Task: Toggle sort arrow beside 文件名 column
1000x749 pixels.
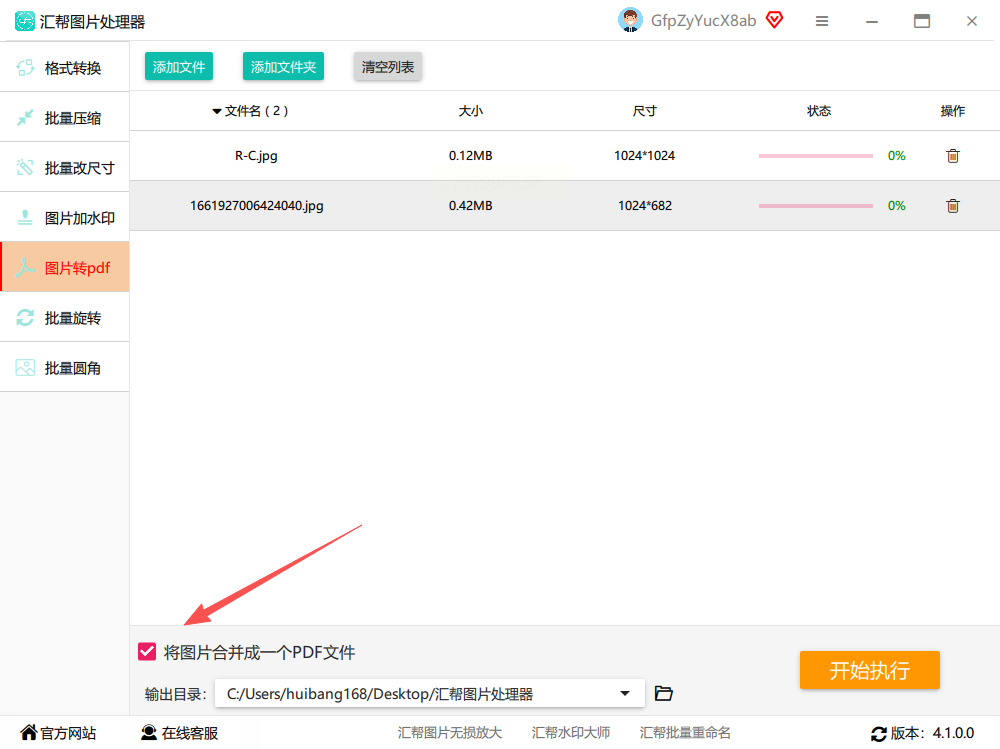Action: coord(217,111)
